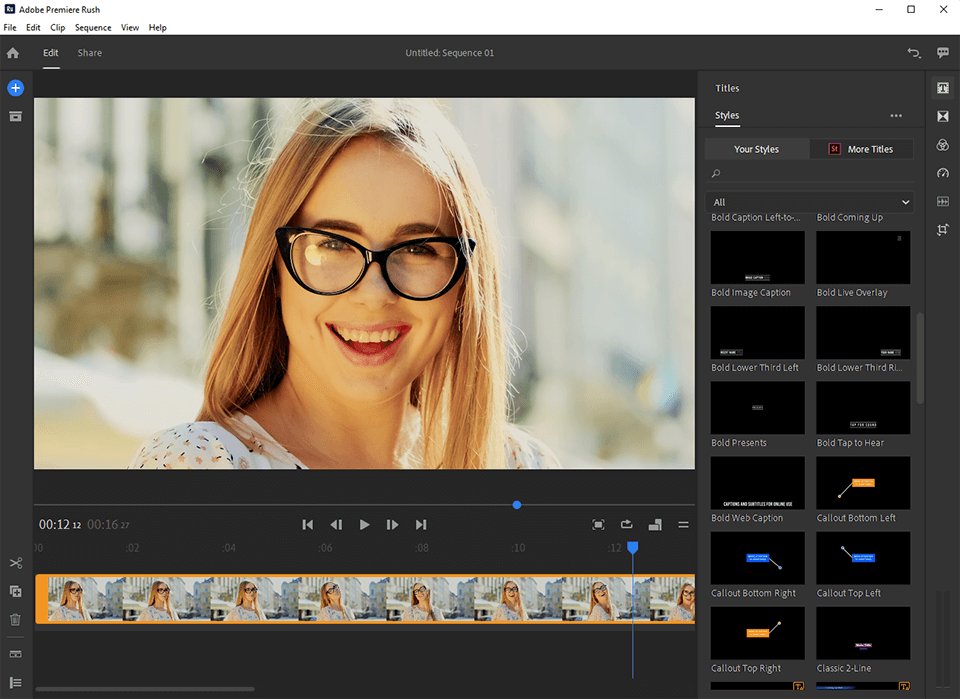Toggle full screen preview

pos(598,524)
